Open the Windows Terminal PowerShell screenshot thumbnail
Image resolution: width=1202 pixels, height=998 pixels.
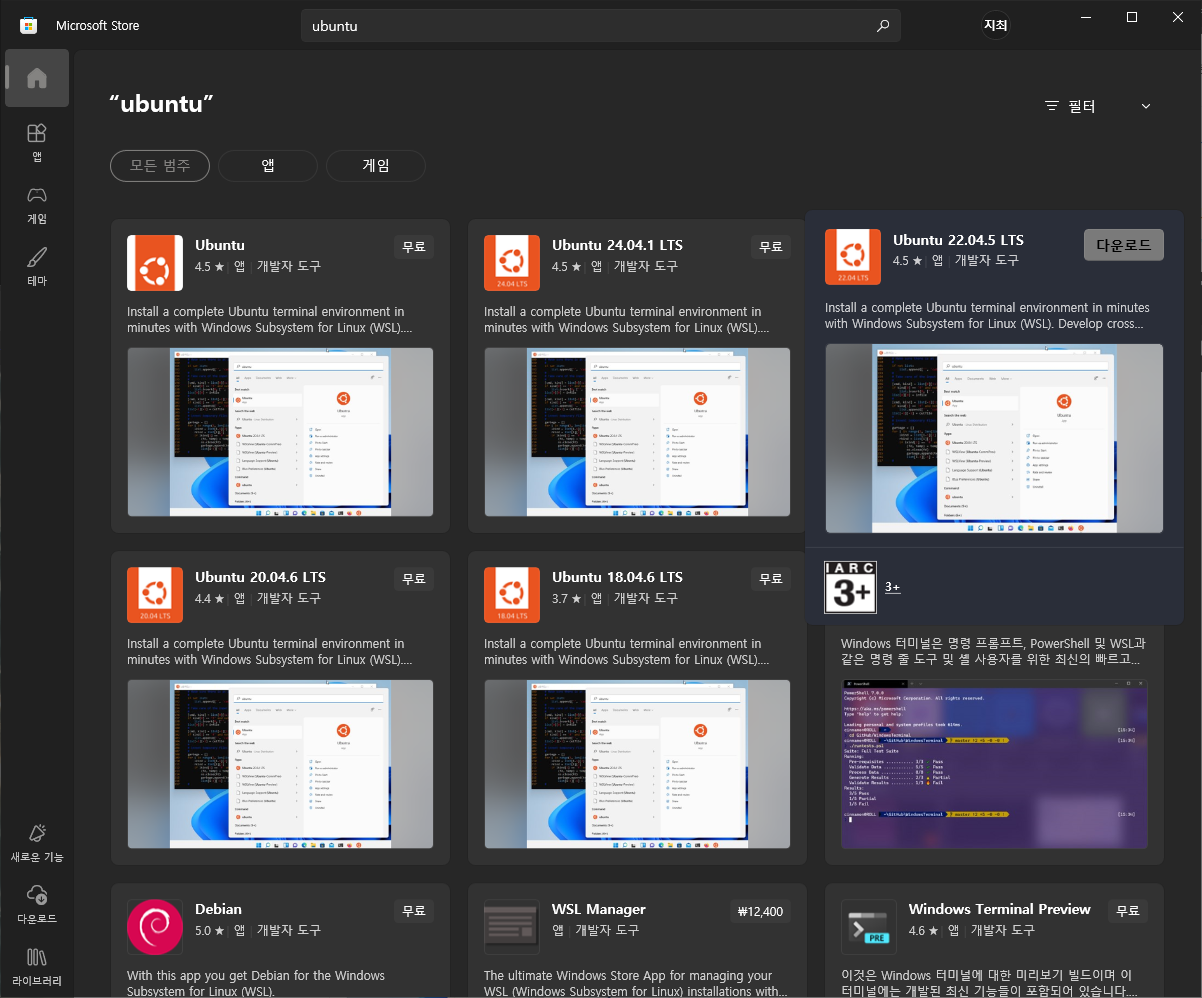tap(994, 764)
